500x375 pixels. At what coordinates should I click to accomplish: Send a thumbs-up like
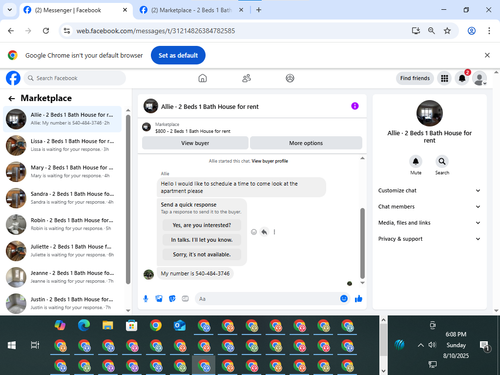tap(359, 299)
